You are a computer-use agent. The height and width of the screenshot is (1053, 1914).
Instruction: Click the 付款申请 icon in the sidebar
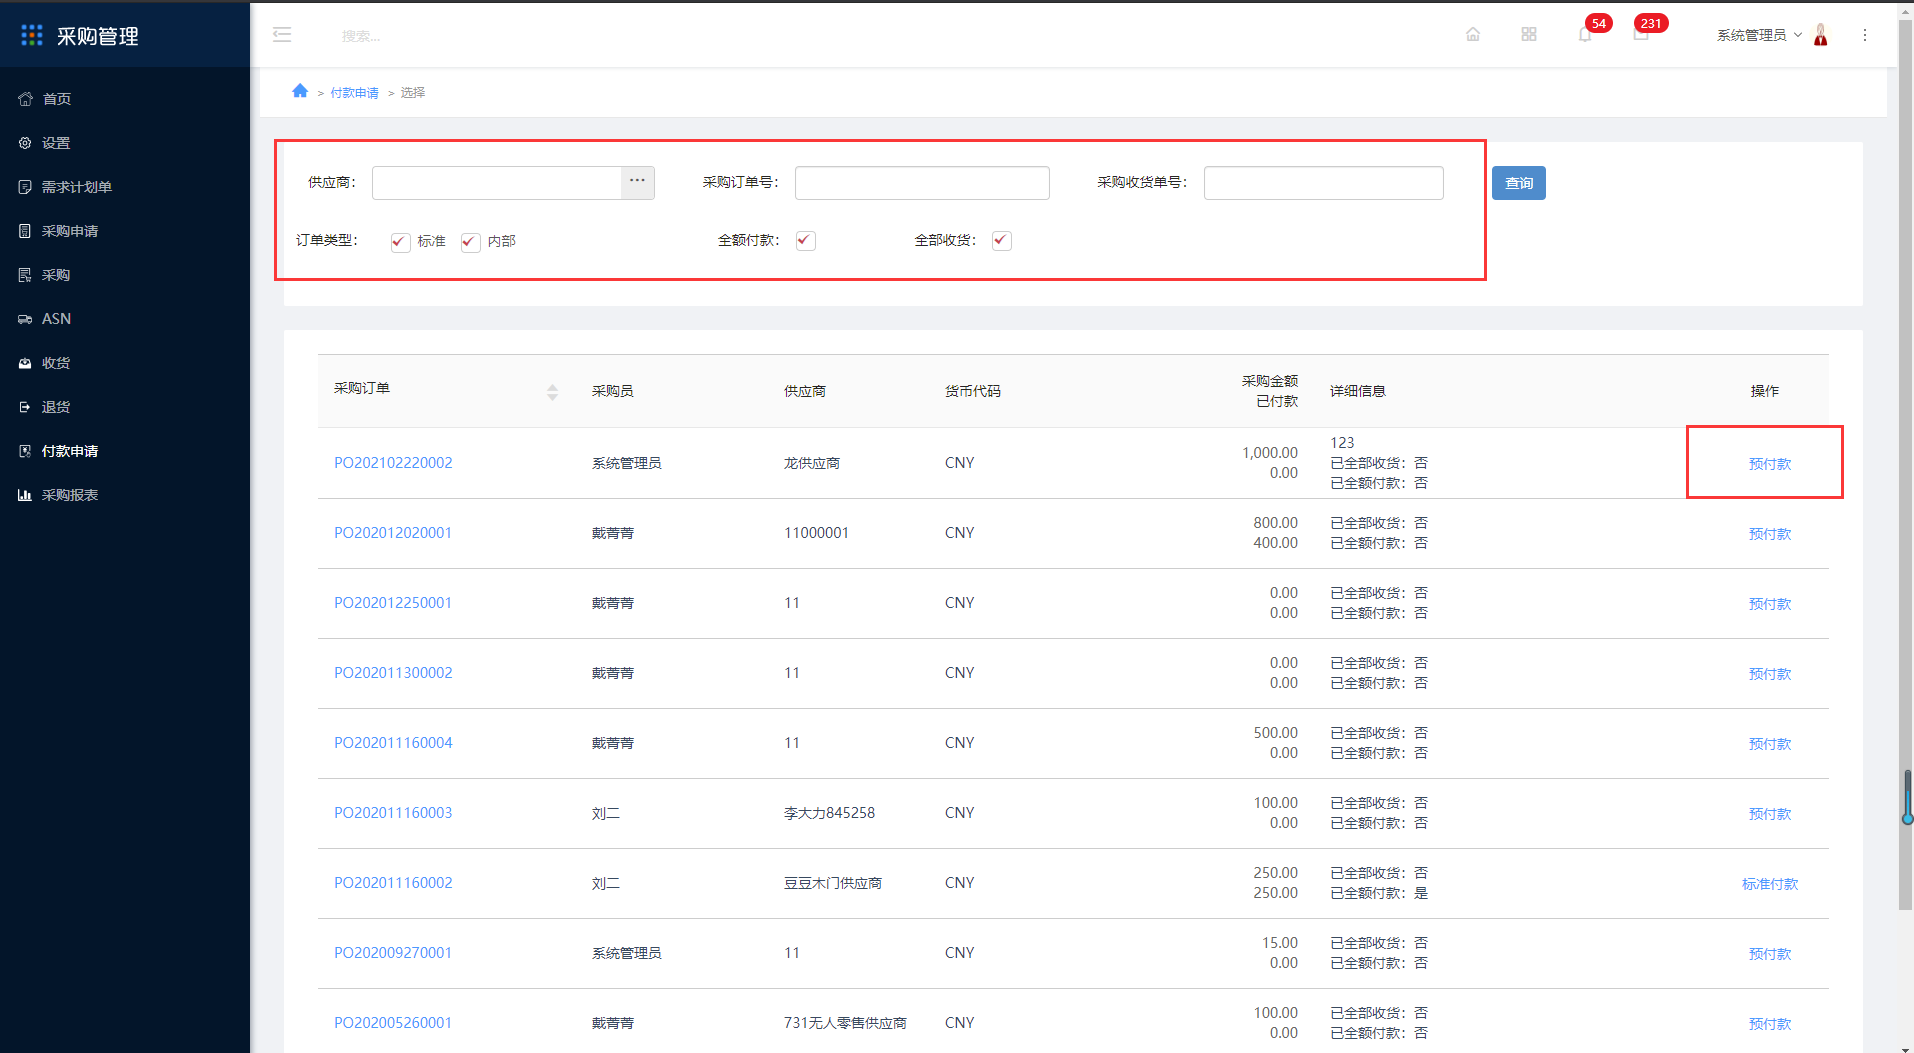click(x=25, y=451)
